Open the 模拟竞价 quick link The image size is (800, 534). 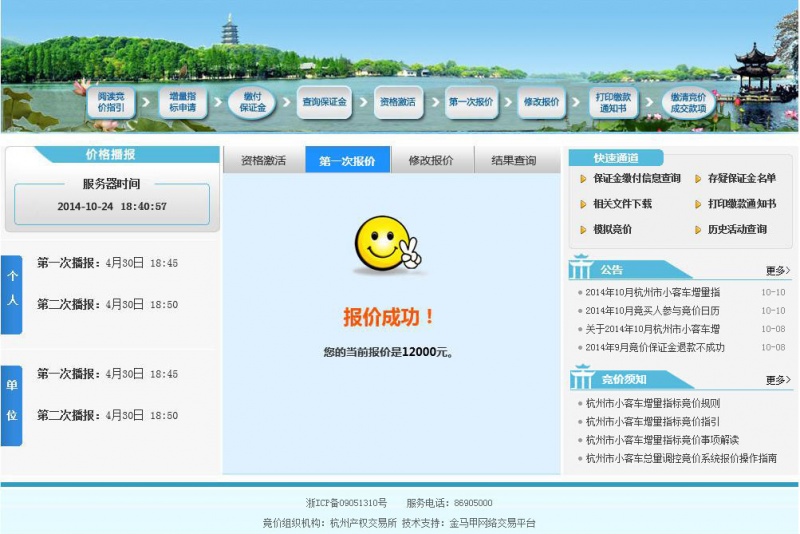(612, 229)
